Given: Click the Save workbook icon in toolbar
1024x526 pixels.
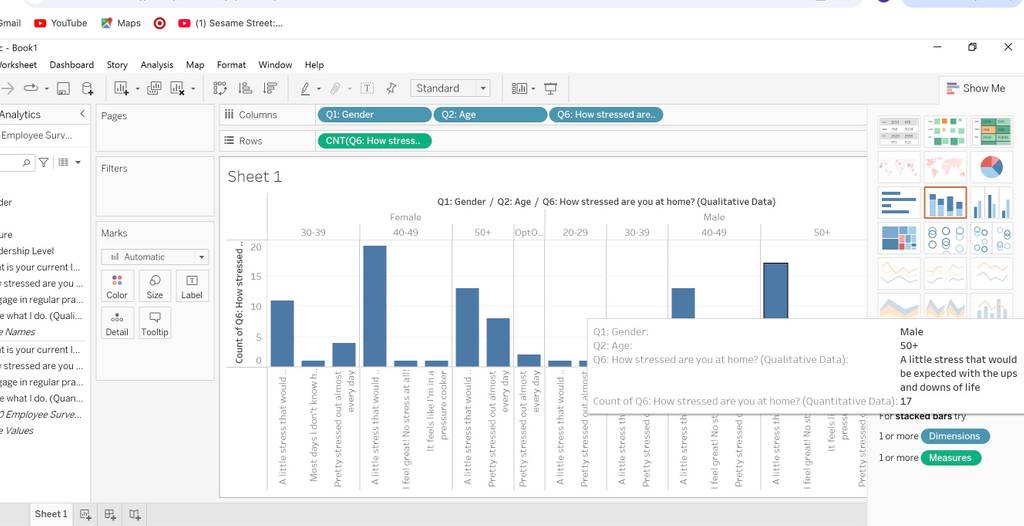Looking at the screenshot, I should pyautogui.click(x=63, y=88).
